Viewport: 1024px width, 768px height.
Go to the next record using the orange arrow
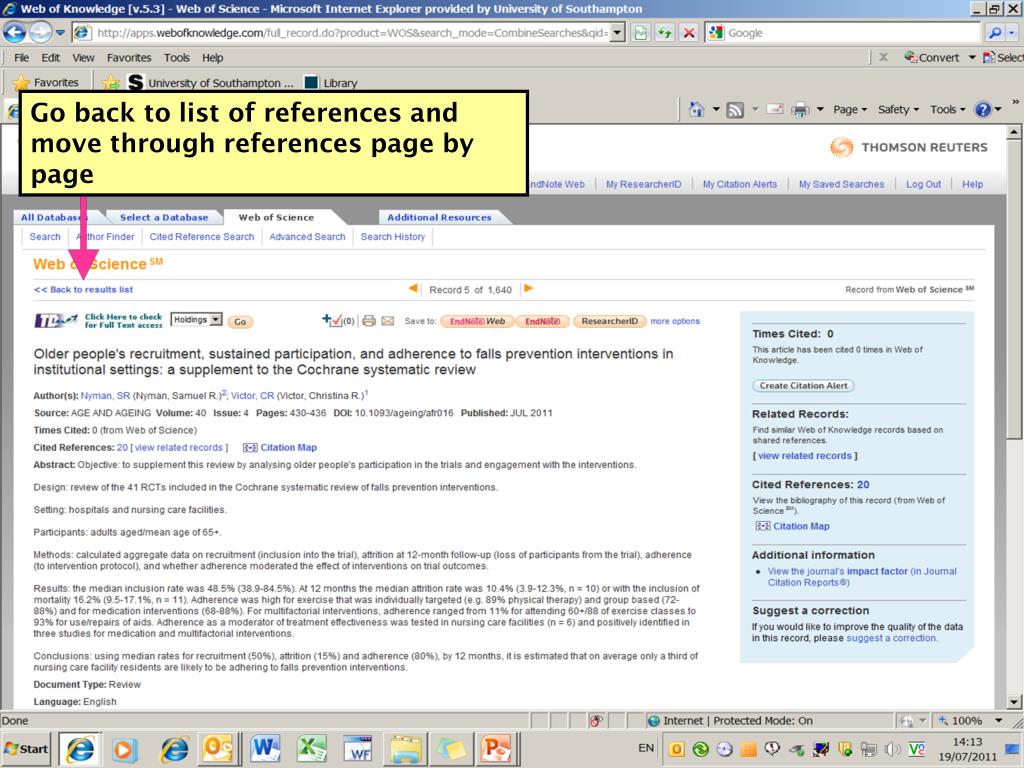pyautogui.click(x=528, y=289)
